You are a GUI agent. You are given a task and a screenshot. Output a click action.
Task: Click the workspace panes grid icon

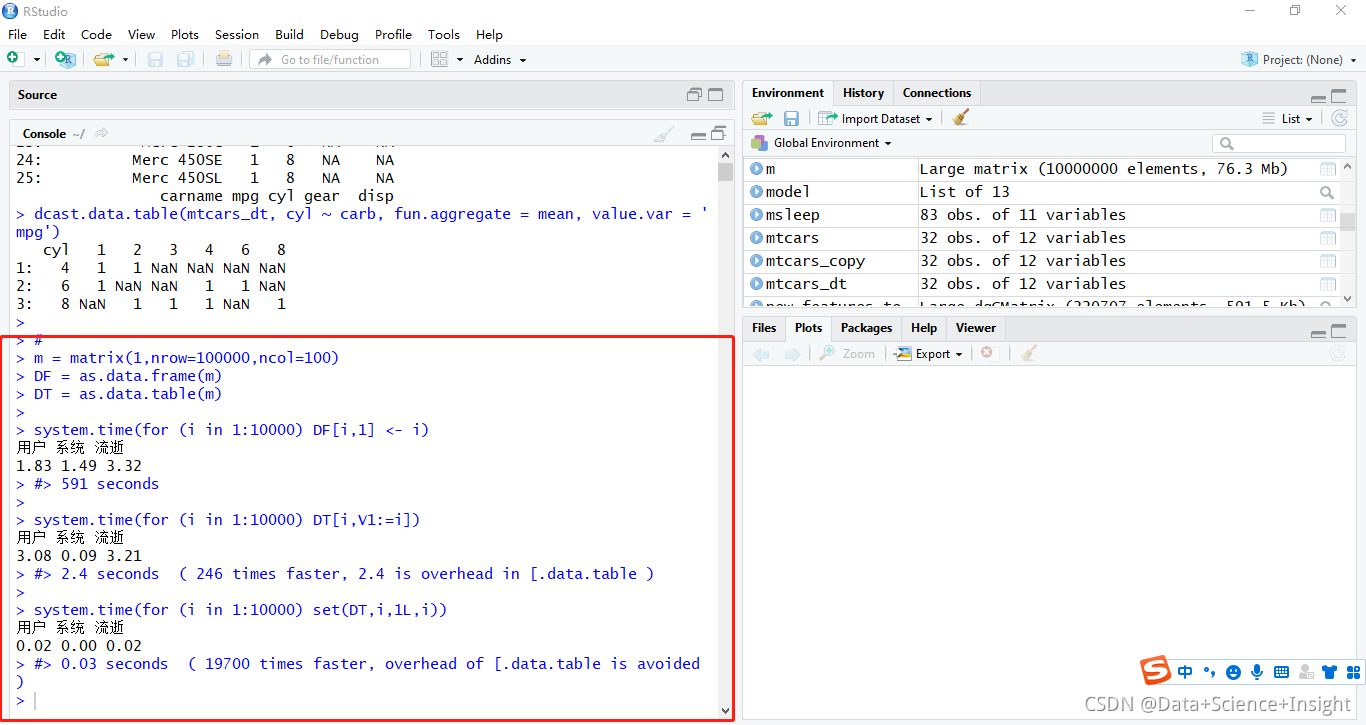[439, 60]
